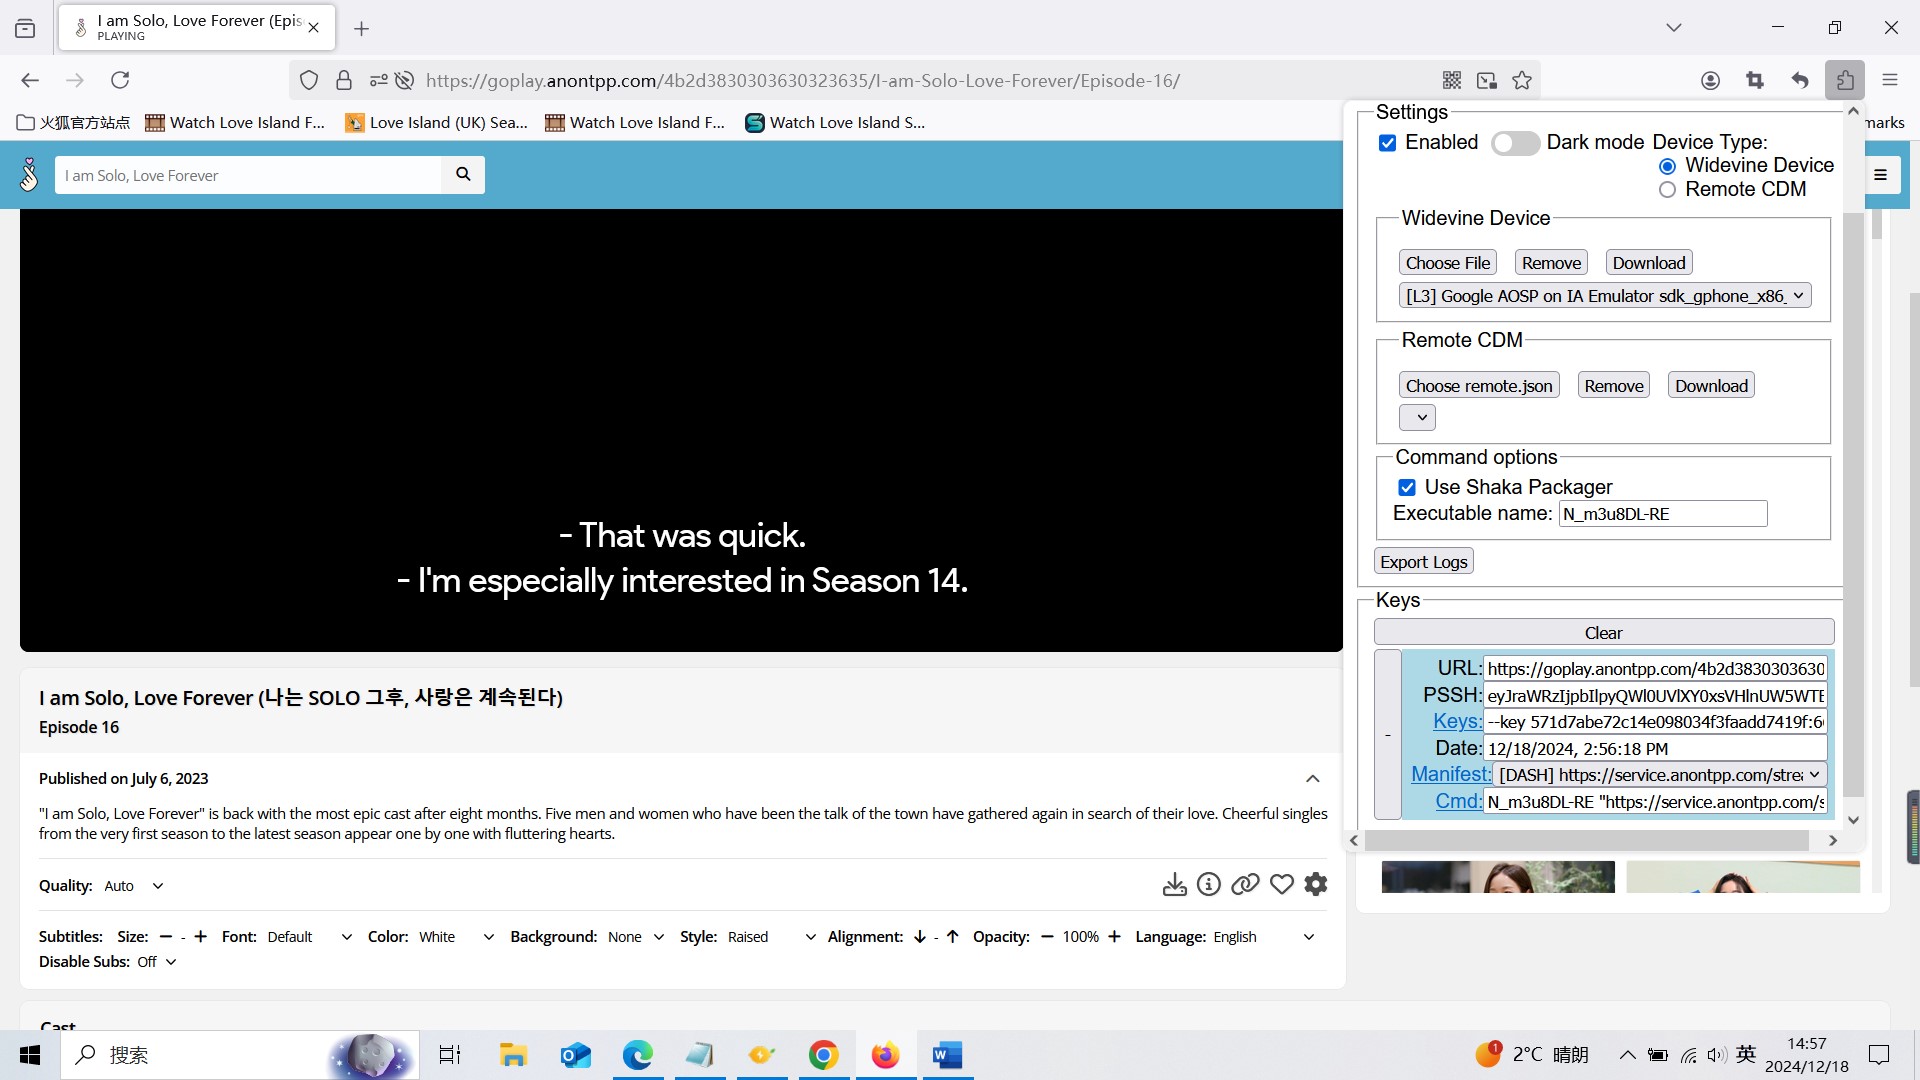This screenshot has width=1920, height=1080.
Task: Open the player settings gear icon
Action: coord(1316,884)
